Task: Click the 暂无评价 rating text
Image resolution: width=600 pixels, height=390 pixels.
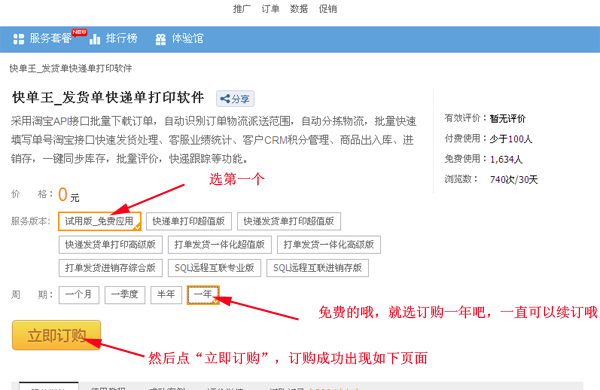Action: click(507, 119)
